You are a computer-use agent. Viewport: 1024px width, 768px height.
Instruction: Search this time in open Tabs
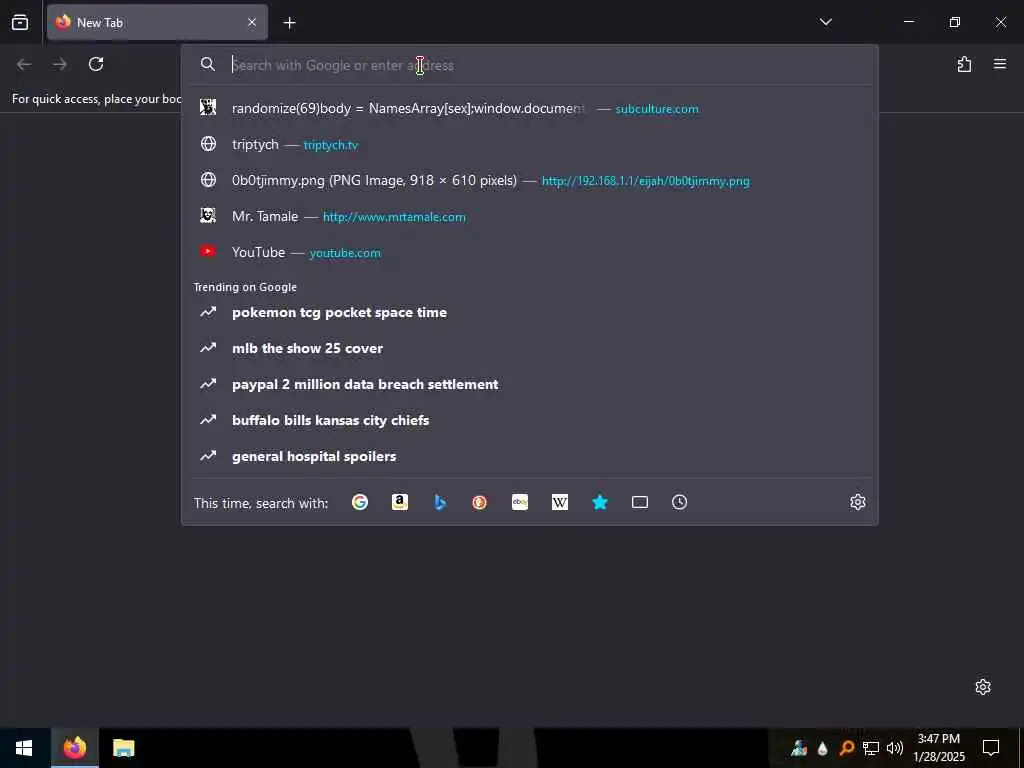pyautogui.click(x=640, y=502)
